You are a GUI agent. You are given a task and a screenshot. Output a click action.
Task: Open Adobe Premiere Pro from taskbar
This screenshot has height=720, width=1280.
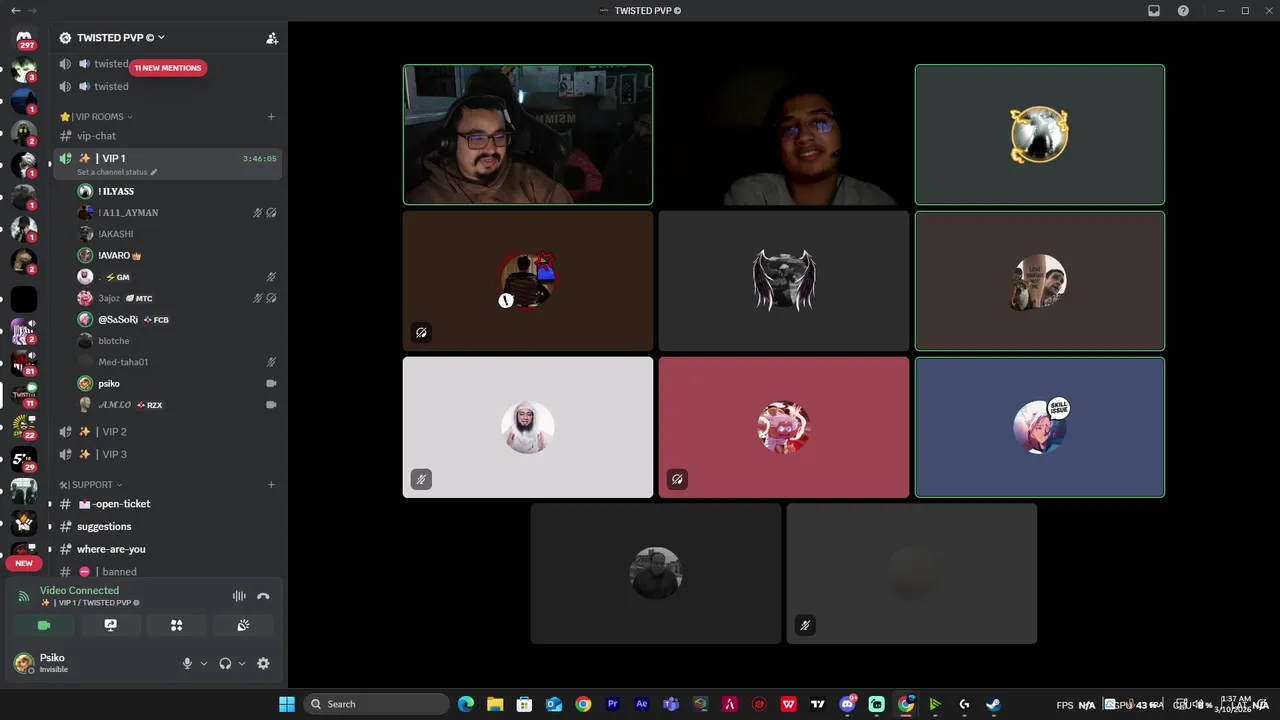pos(612,704)
